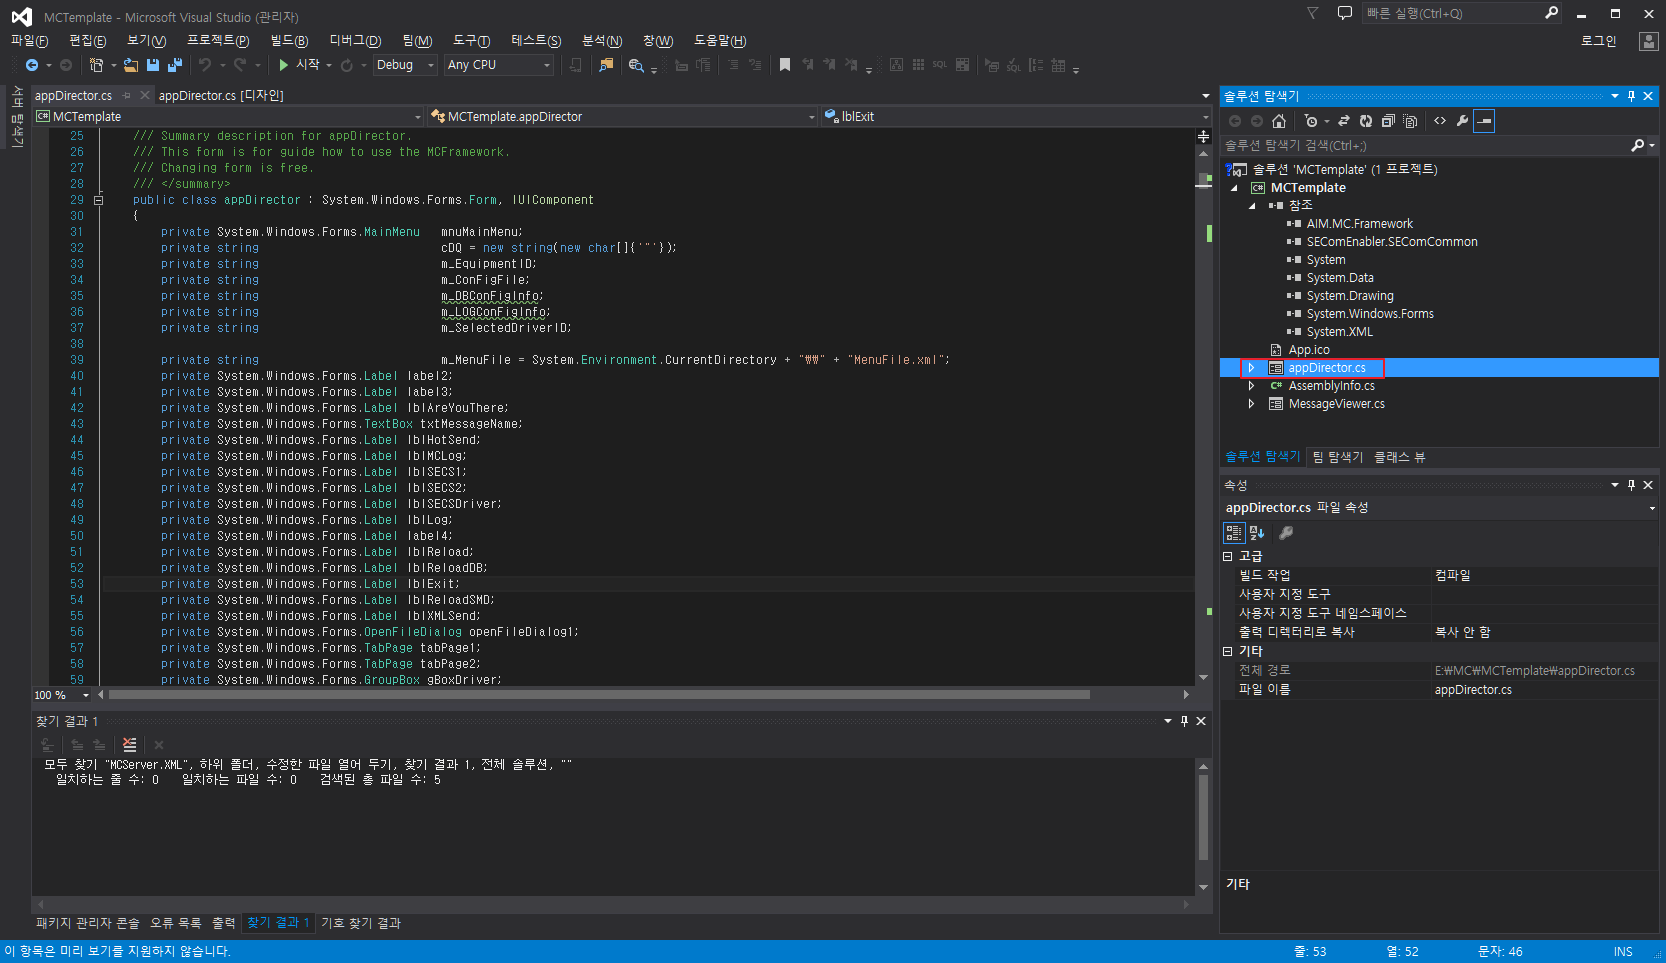
Task: Save all files using 모두 저장 toolbar icon
Action: point(175,65)
